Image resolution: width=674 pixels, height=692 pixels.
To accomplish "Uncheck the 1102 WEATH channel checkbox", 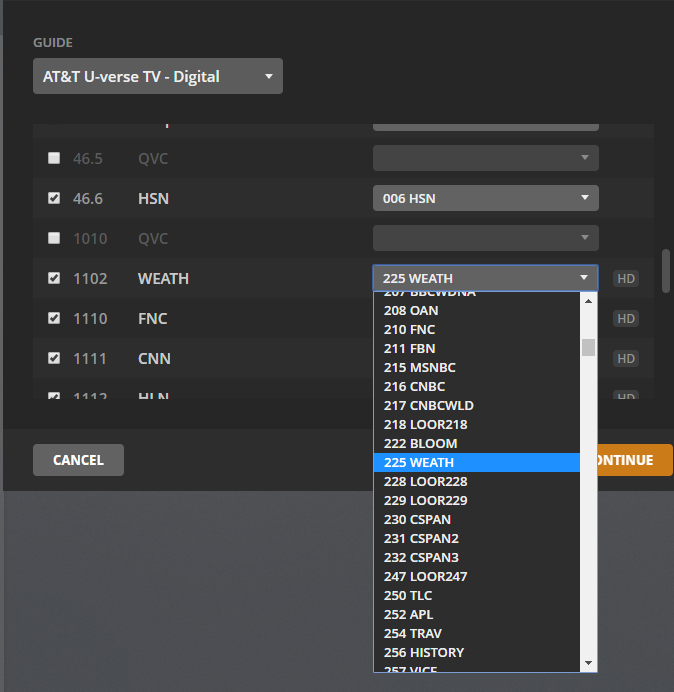I will click(x=54, y=278).
